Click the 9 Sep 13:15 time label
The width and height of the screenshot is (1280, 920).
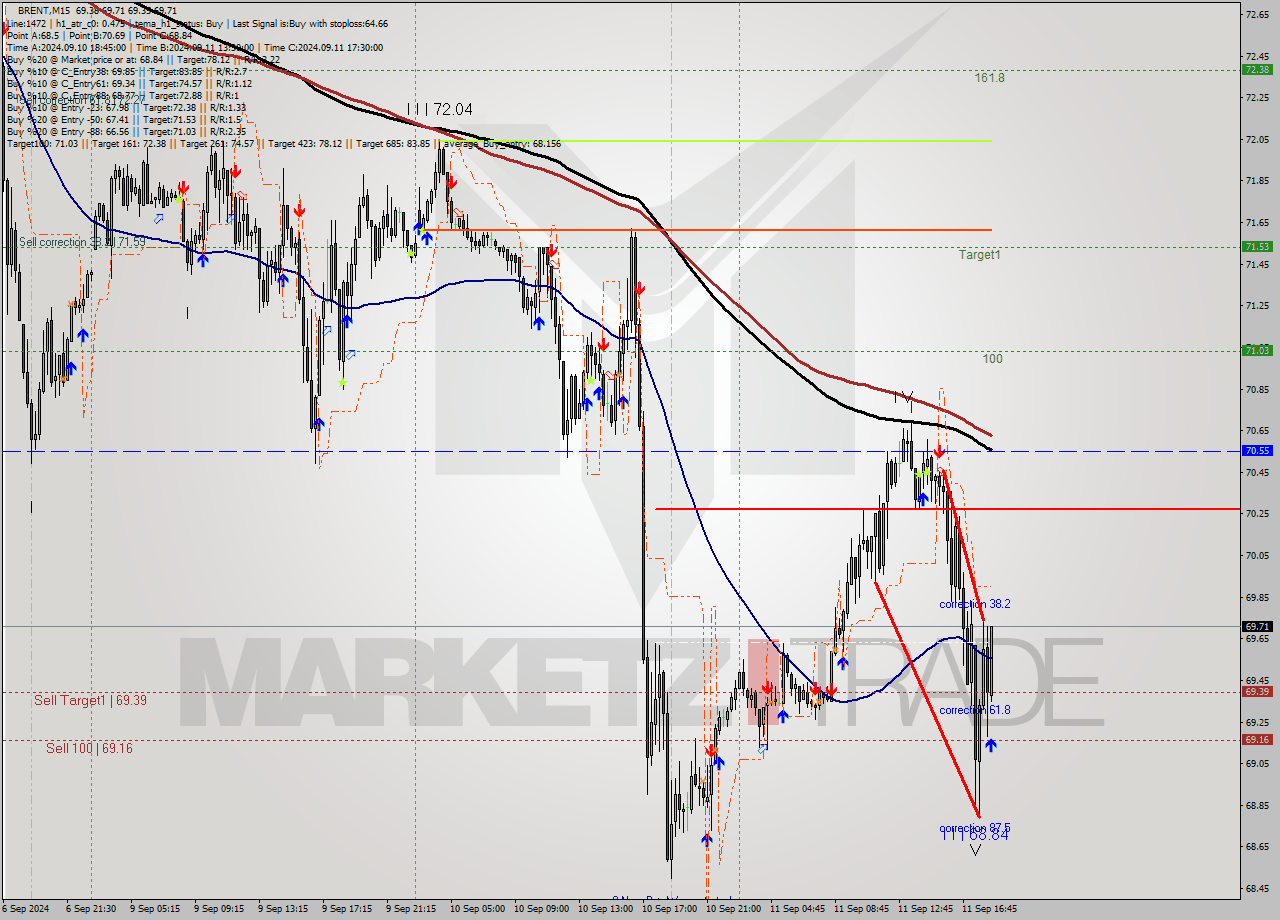pos(284,909)
